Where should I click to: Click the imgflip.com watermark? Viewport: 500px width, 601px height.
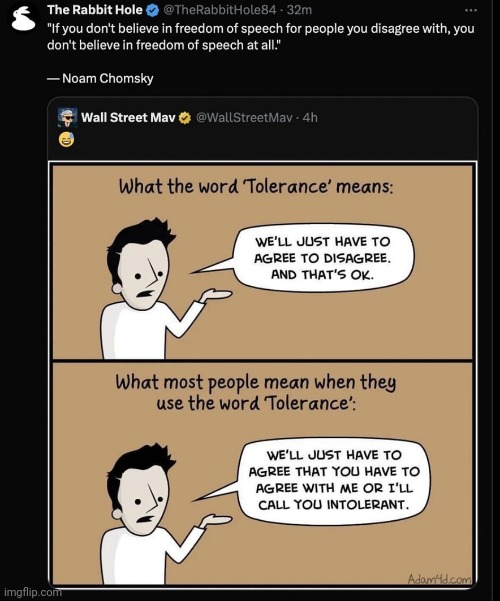pos(32,592)
